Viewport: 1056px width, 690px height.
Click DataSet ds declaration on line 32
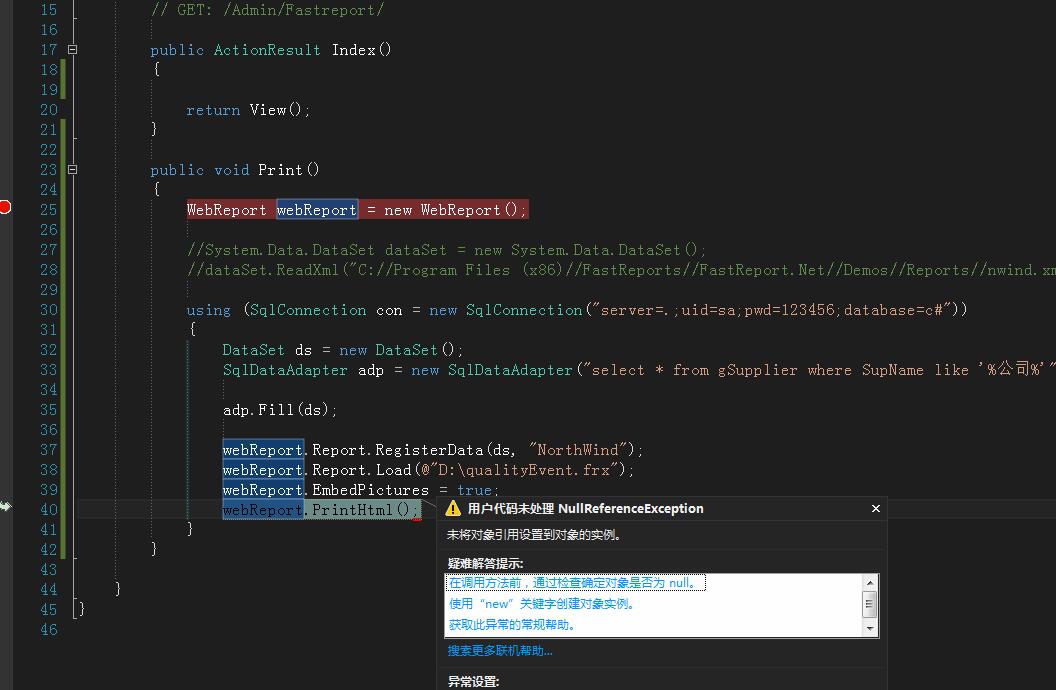pos(343,350)
